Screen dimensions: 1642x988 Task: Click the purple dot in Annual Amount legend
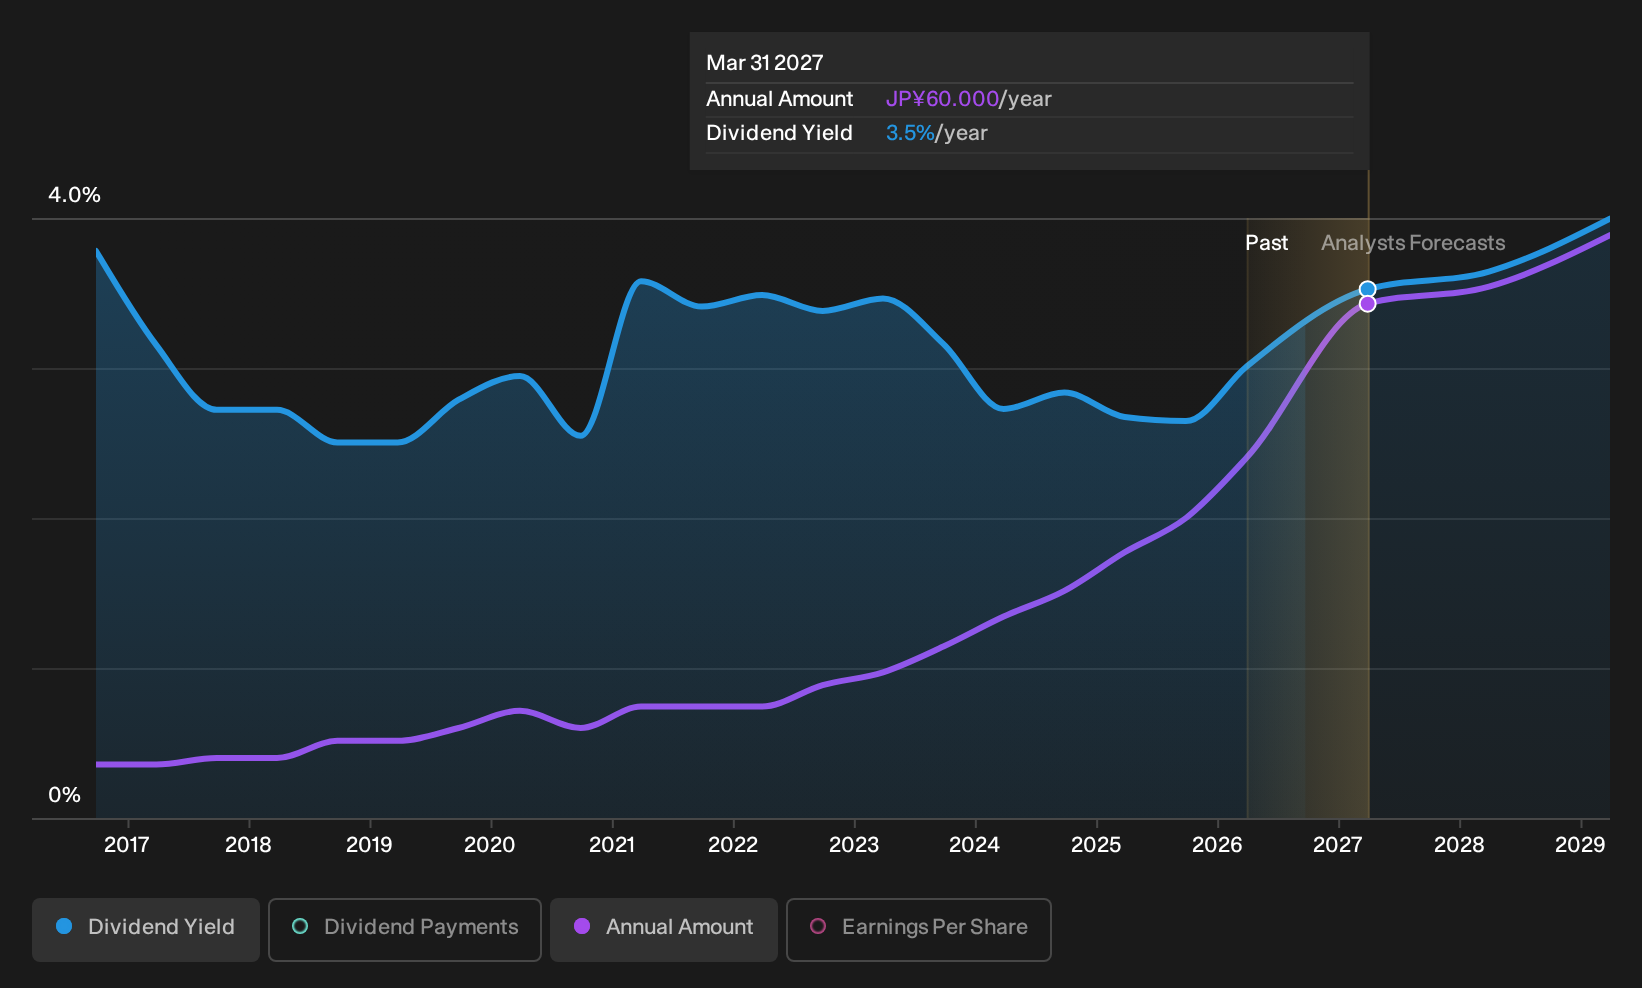(582, 926)
